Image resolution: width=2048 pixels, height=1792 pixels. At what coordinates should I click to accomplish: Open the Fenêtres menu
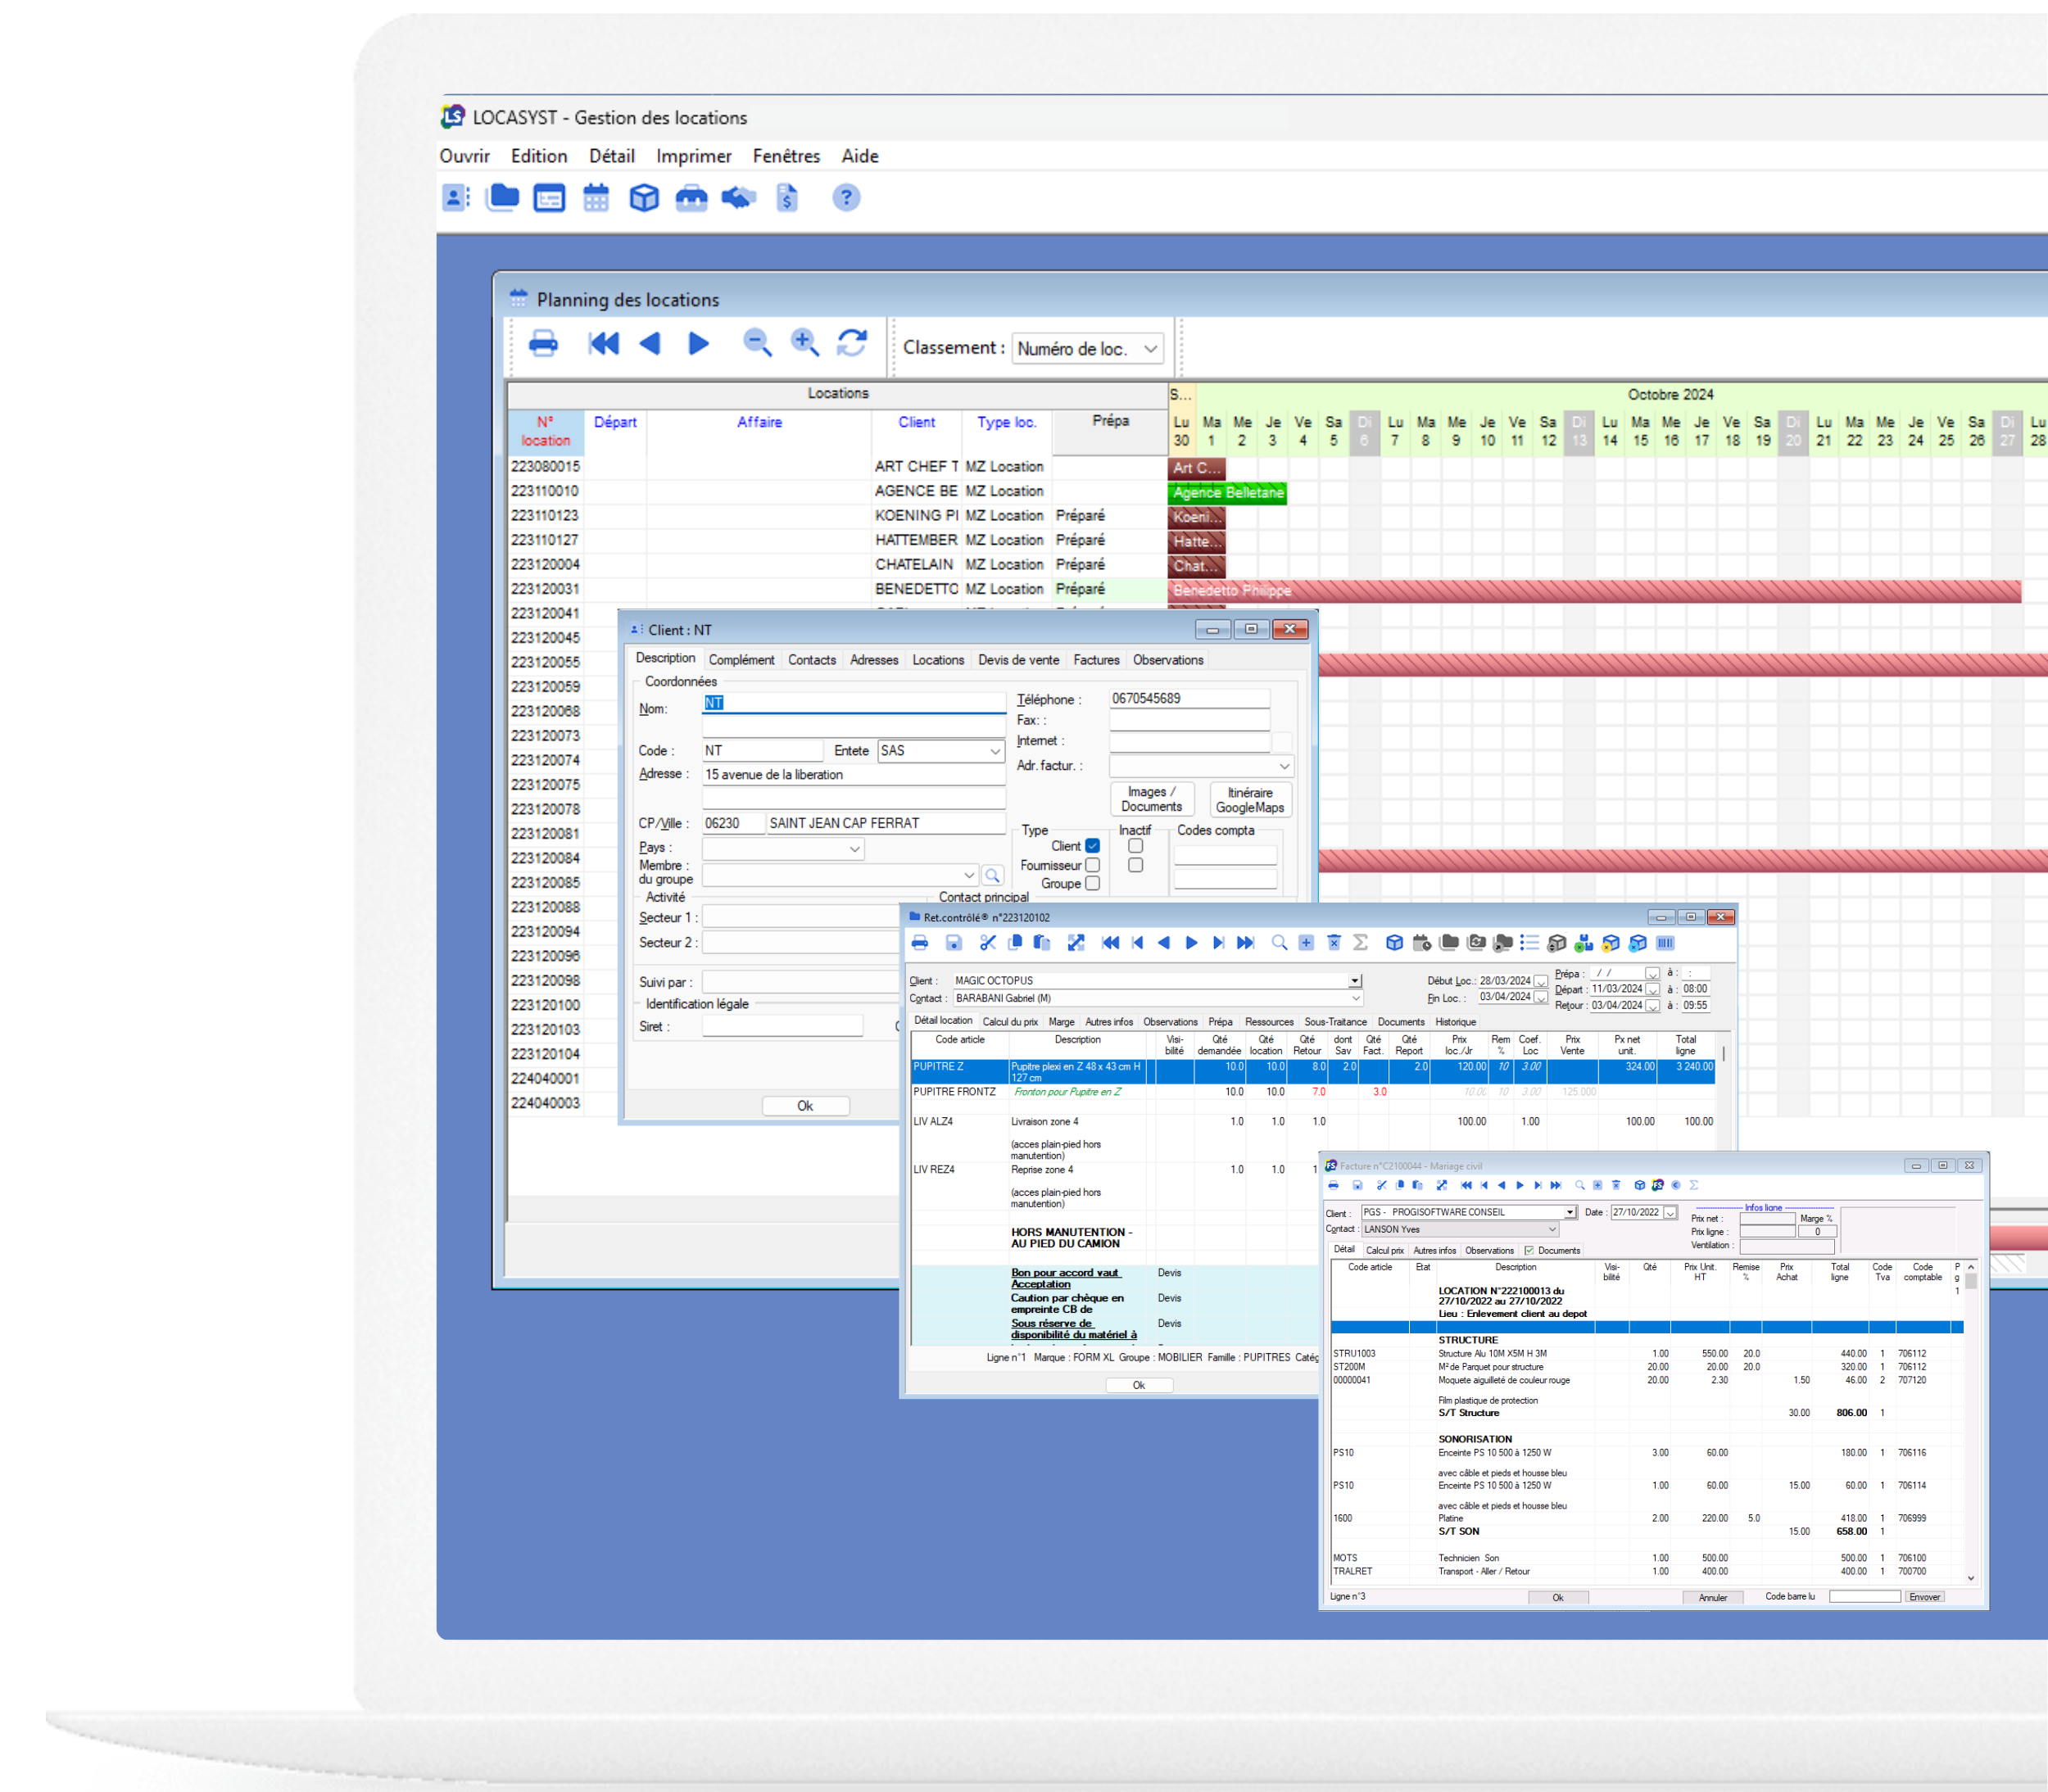786,156
